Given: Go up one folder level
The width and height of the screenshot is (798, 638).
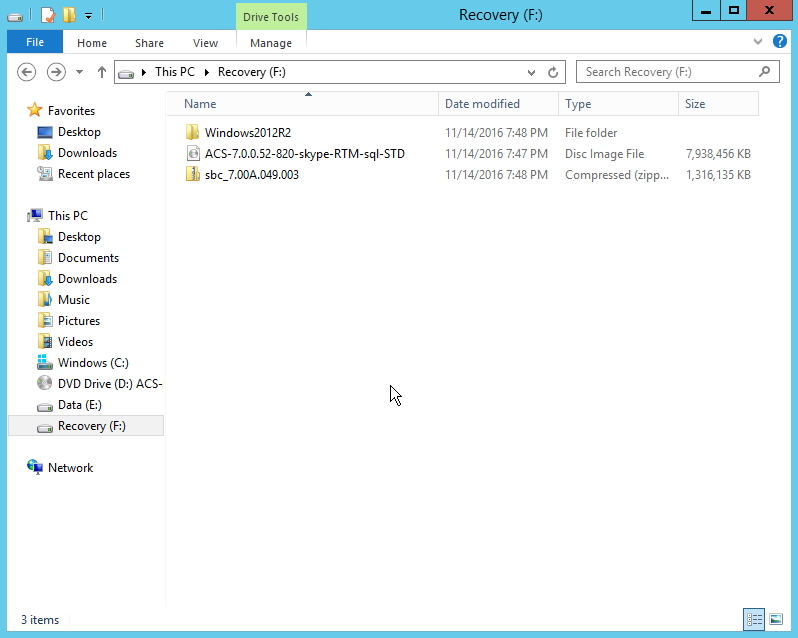Looking at the screenshot, I should pos(102,72).
